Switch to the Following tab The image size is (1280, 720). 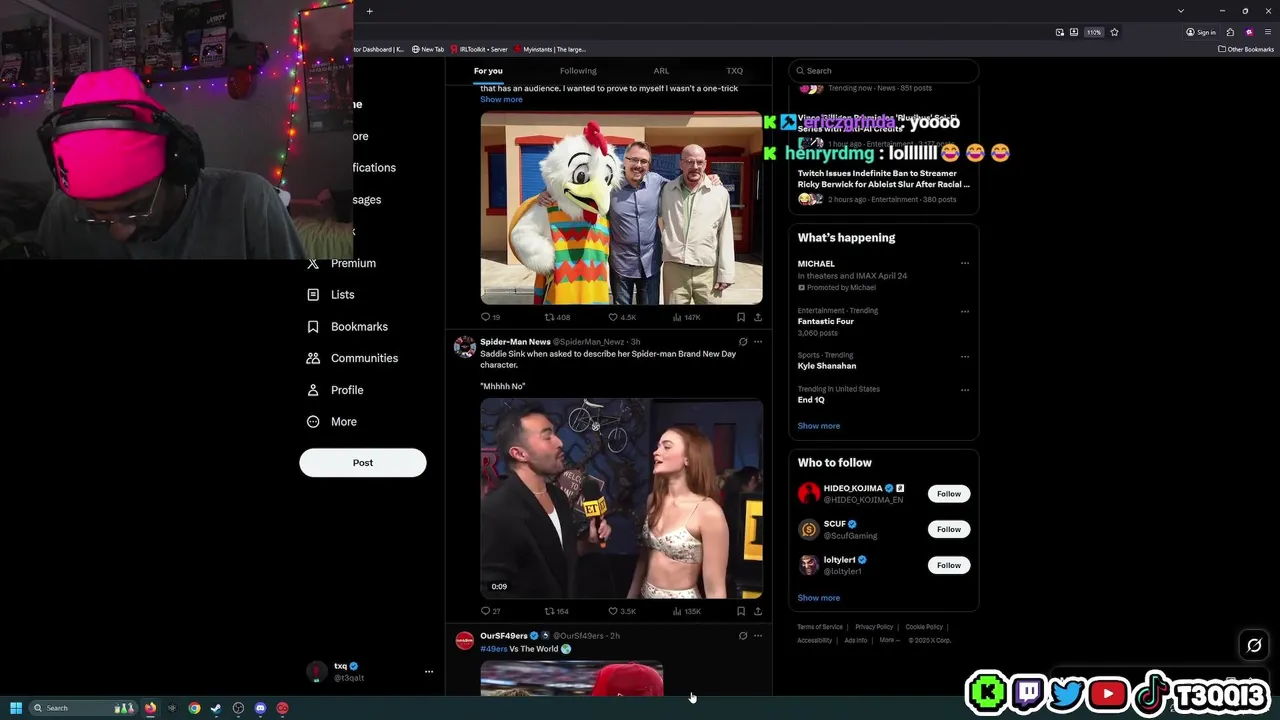[x=578, y=71]
